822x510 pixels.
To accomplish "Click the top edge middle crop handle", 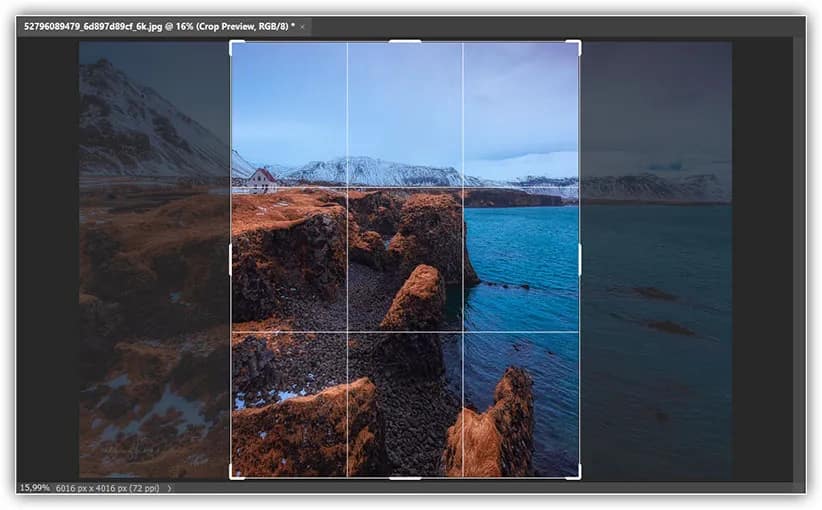I will pyautogui.click(x=405, y=41).
